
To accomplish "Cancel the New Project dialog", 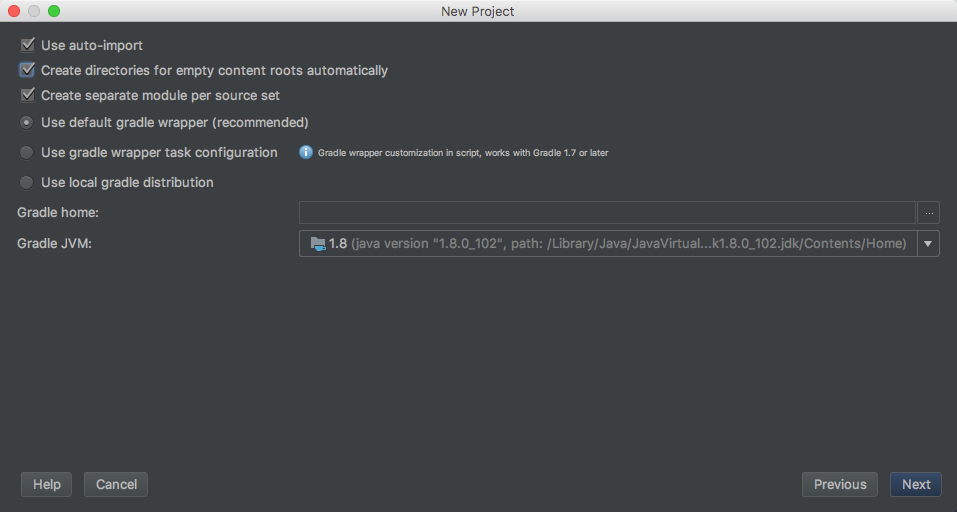I will 116,485.
